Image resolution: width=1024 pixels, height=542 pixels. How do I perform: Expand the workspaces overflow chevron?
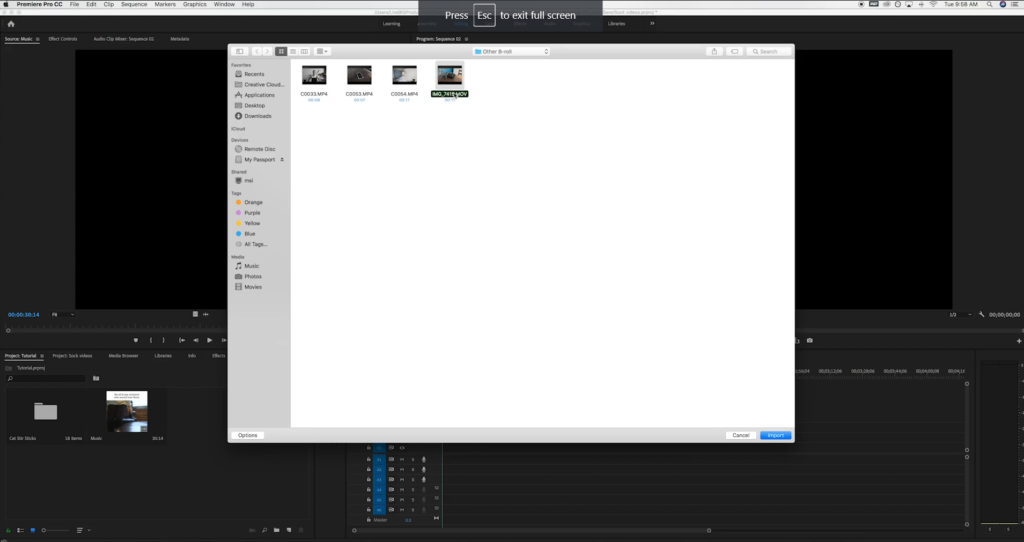click(x=652, y=24)
